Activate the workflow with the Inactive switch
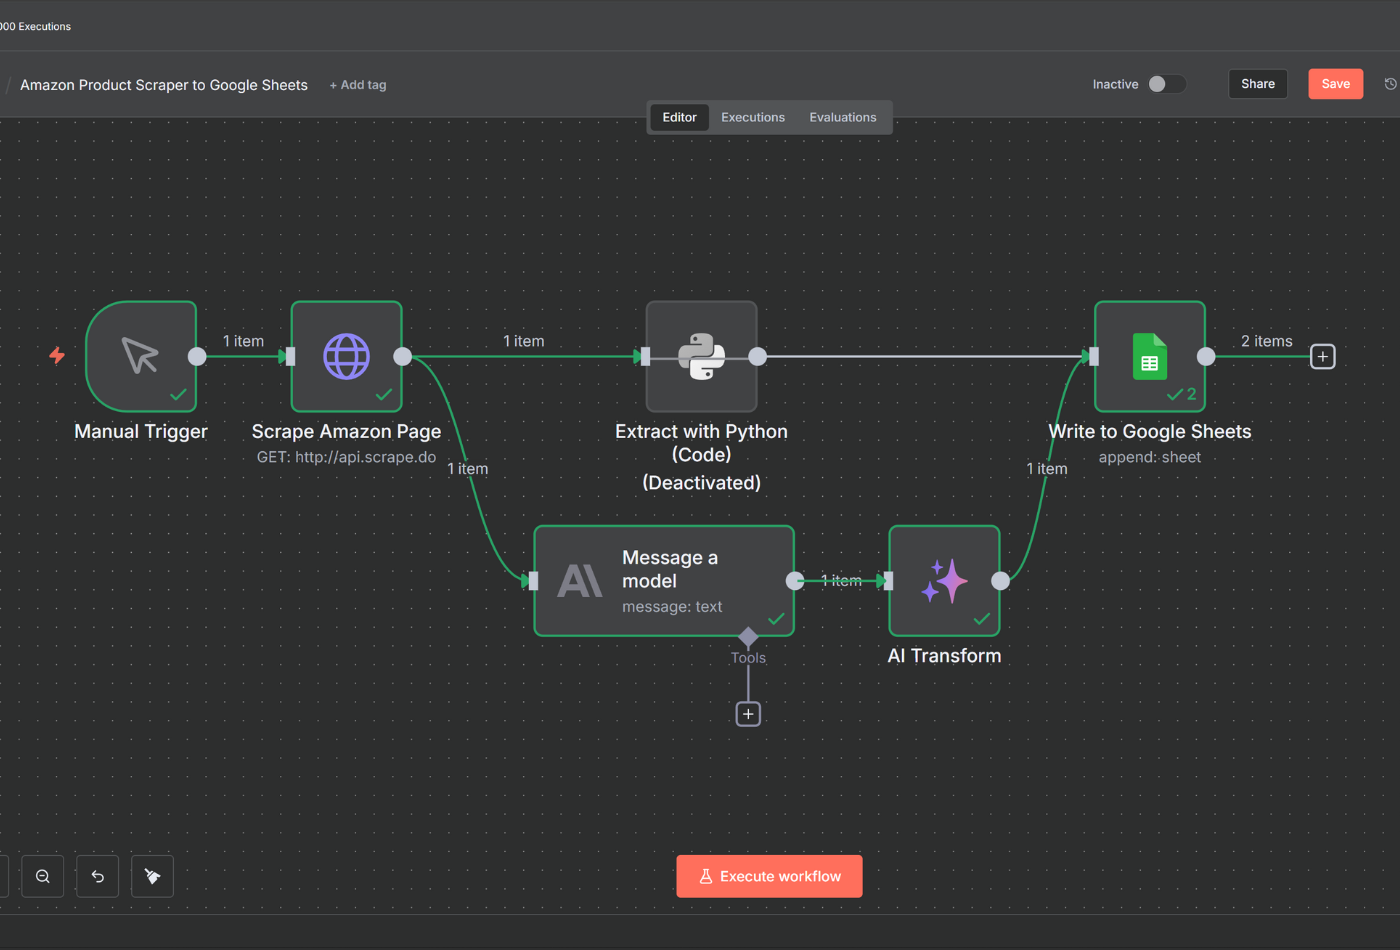The image size is (1400, 950). pyautogui.click(x=1166, y=84)
